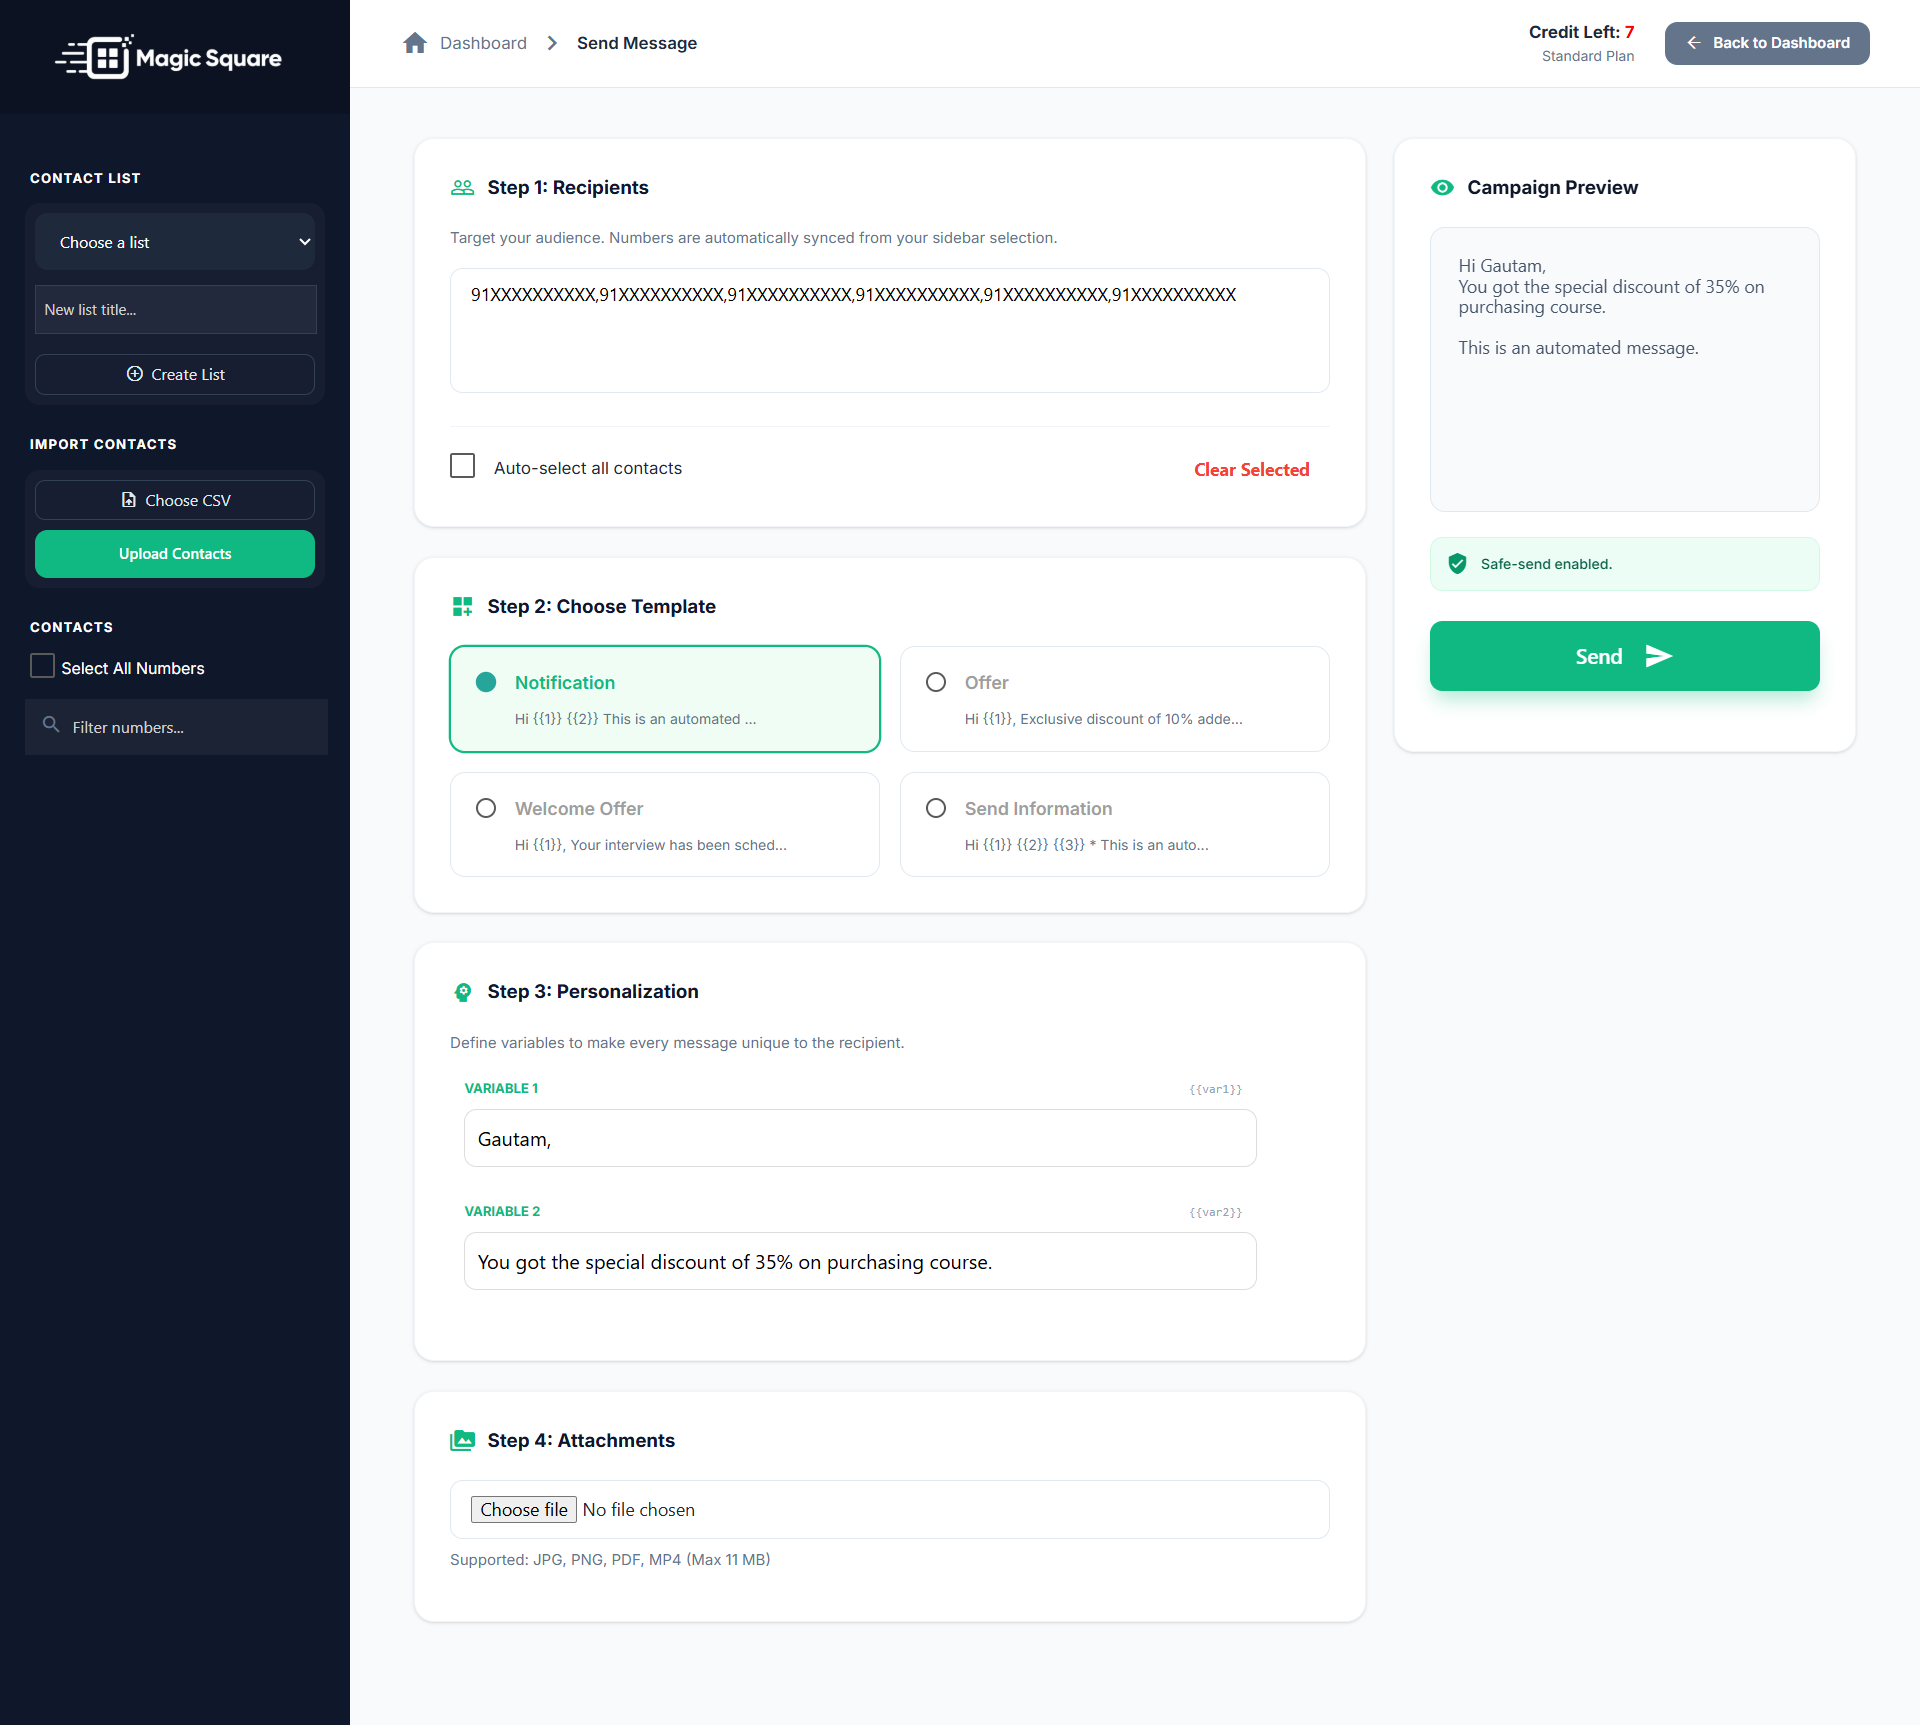Click the Create List button
Screen dimensions: 1920x1725
(x=175, y=374)
